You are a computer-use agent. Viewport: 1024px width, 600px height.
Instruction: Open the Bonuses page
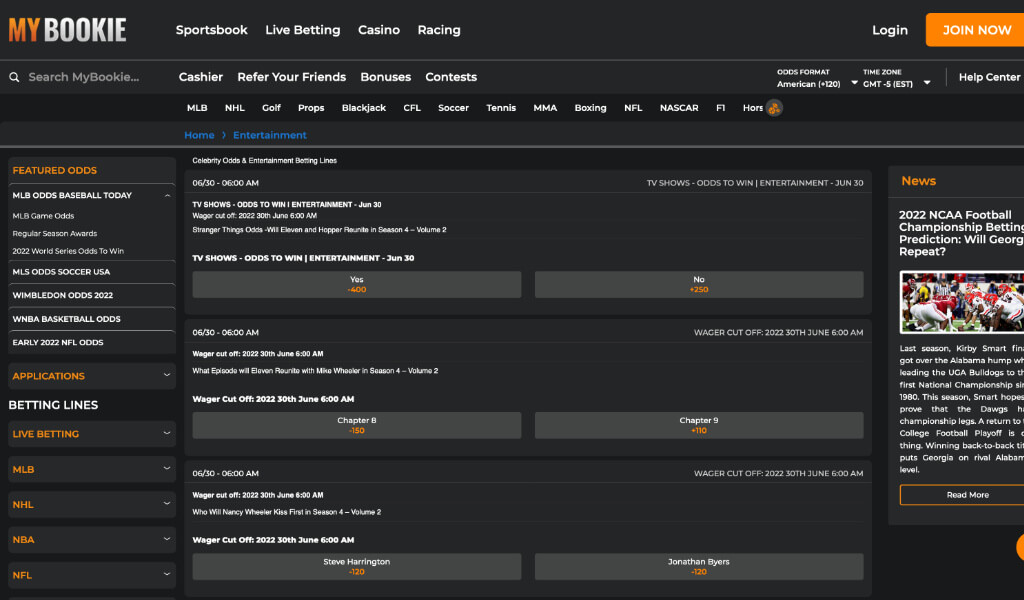[x=385, y=77]
